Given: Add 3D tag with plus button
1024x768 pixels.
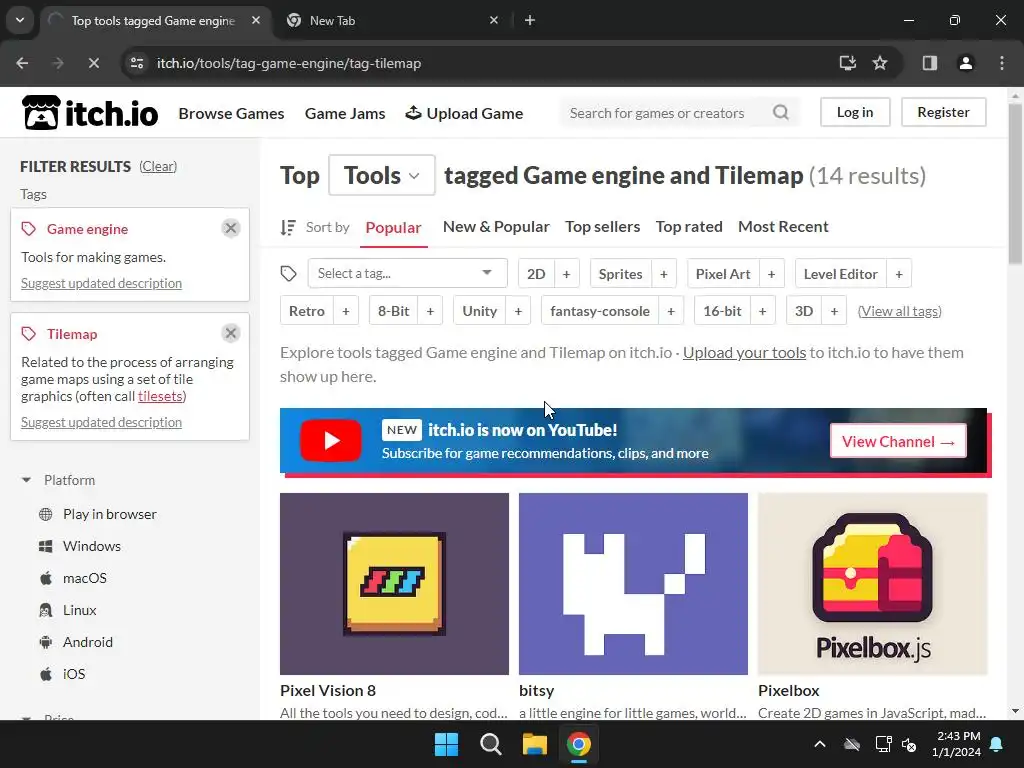Looking at the screenshot, I should [834, 311].
